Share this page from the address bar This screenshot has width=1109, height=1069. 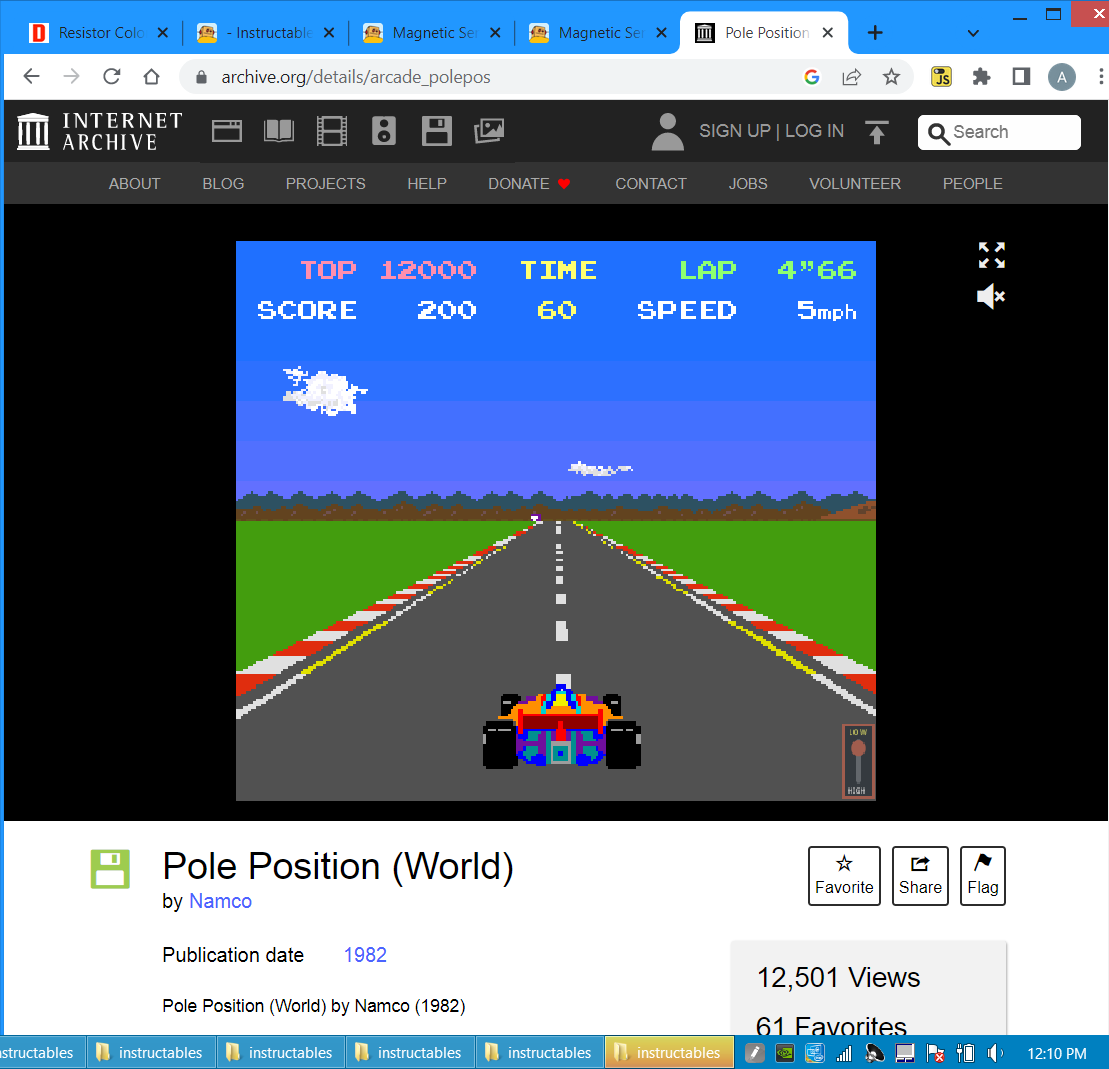coord(852,77)
